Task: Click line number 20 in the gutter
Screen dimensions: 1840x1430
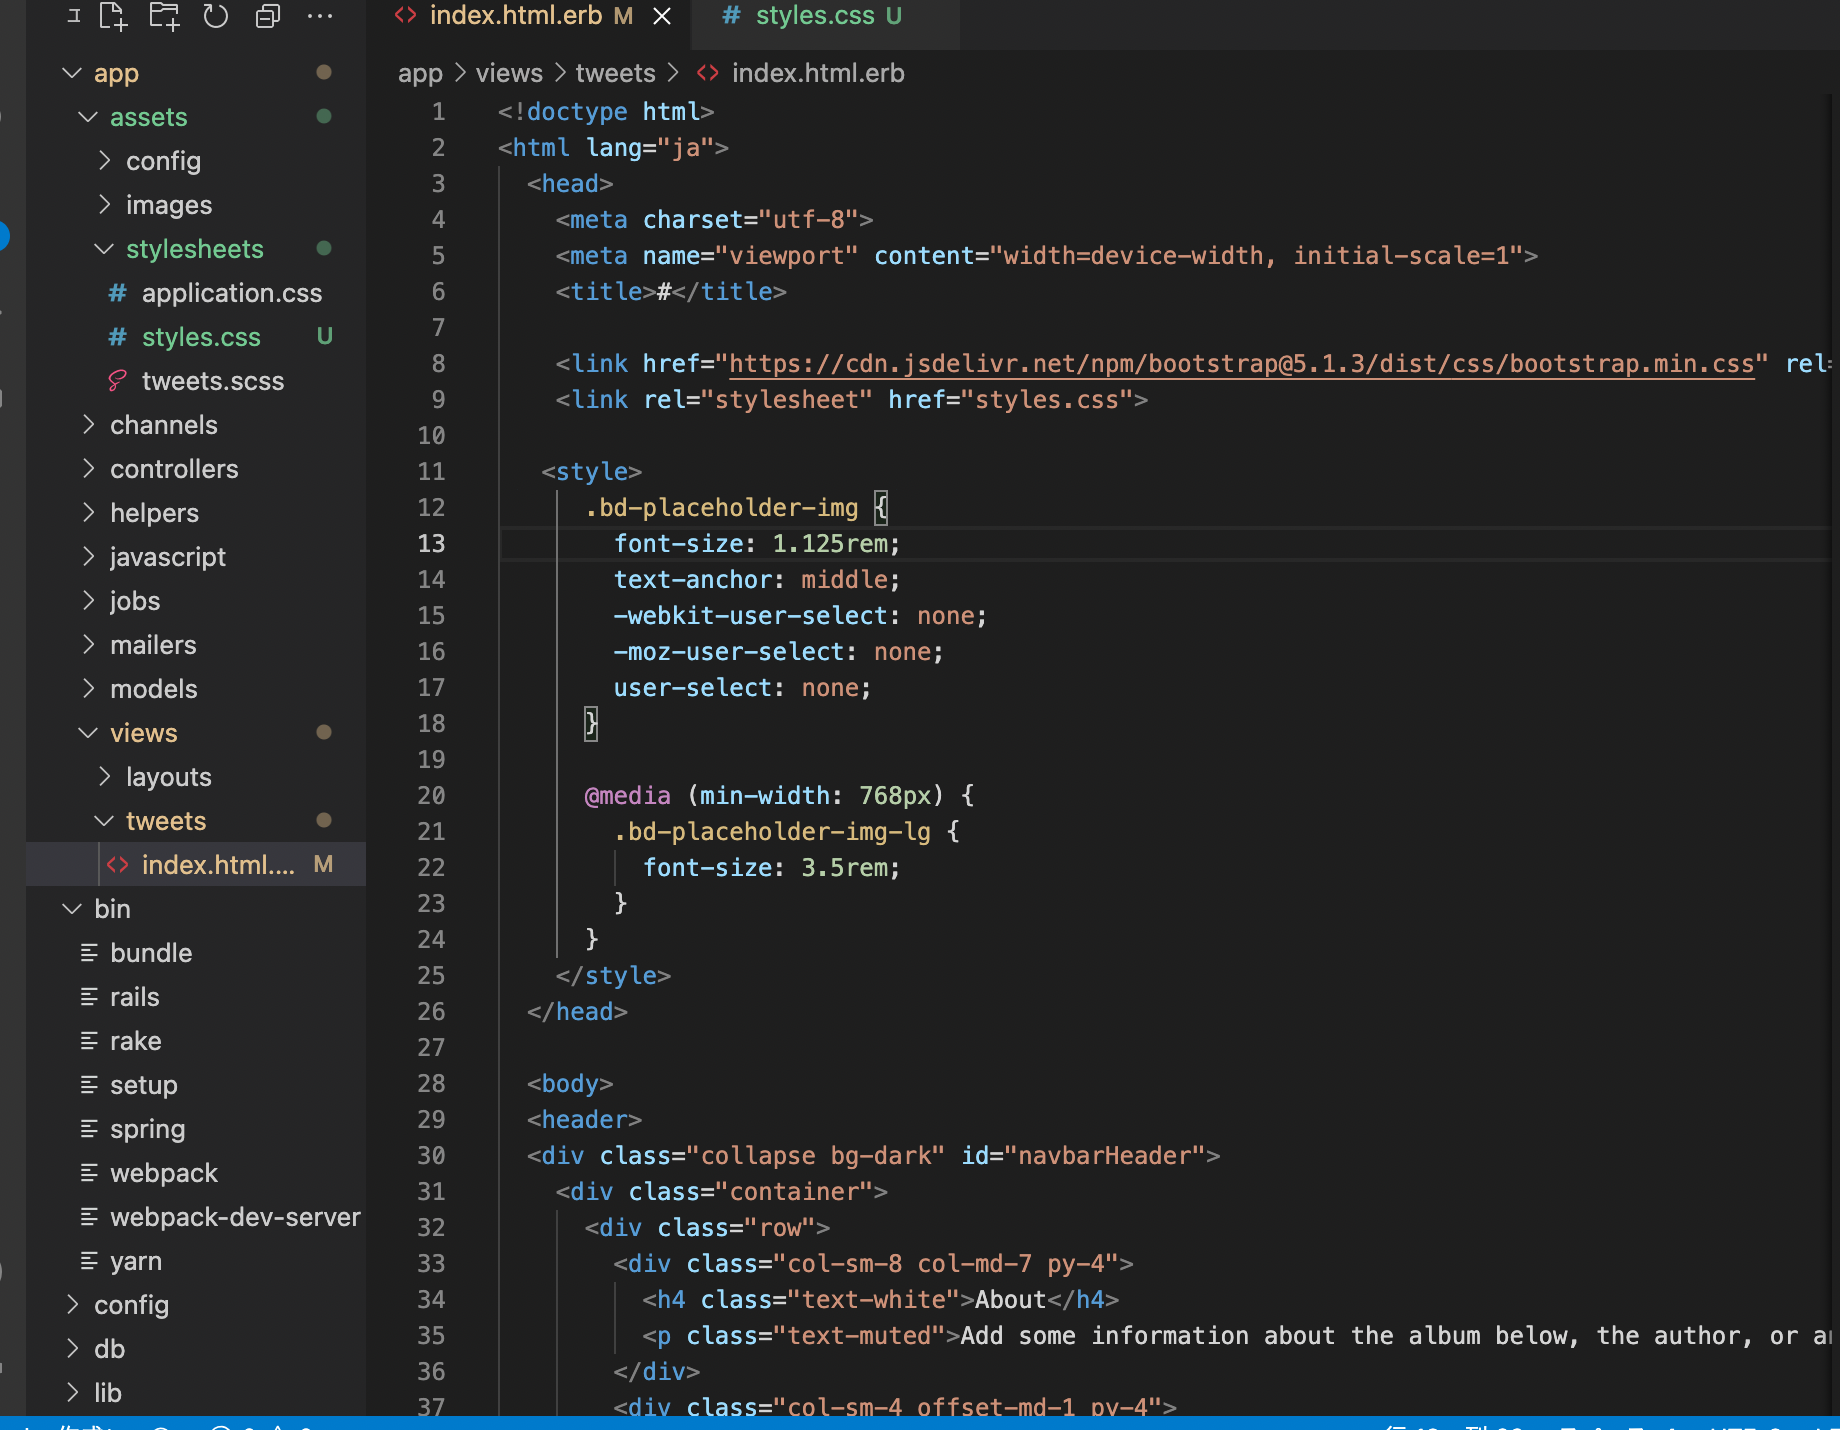Action: tap(431, 796)
